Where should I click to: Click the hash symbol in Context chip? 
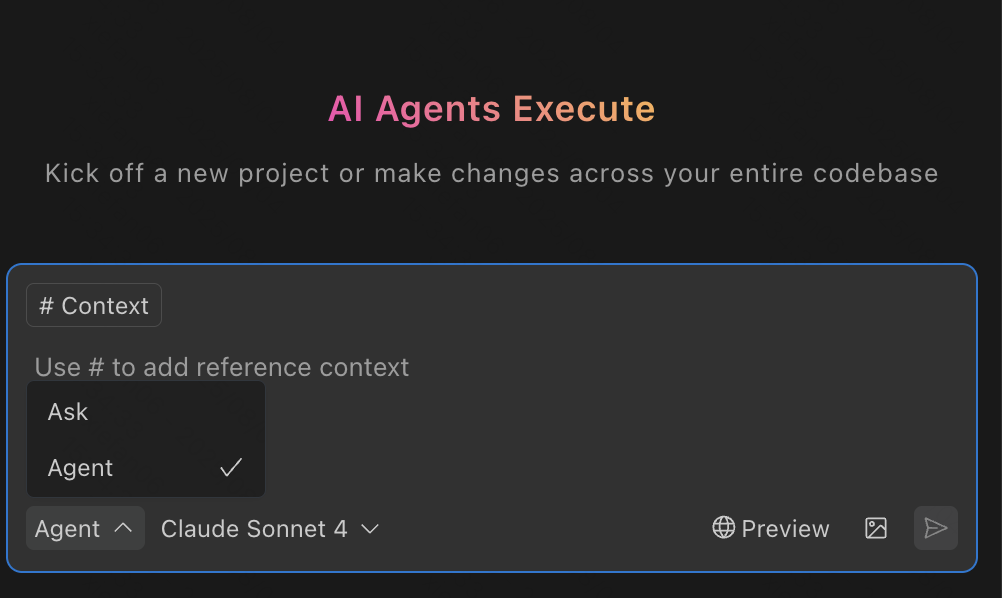46,306
